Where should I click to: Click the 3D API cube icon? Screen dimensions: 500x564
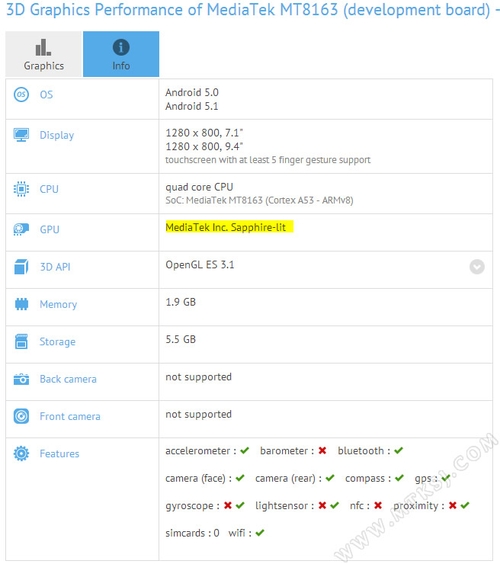tap(21, 267)
